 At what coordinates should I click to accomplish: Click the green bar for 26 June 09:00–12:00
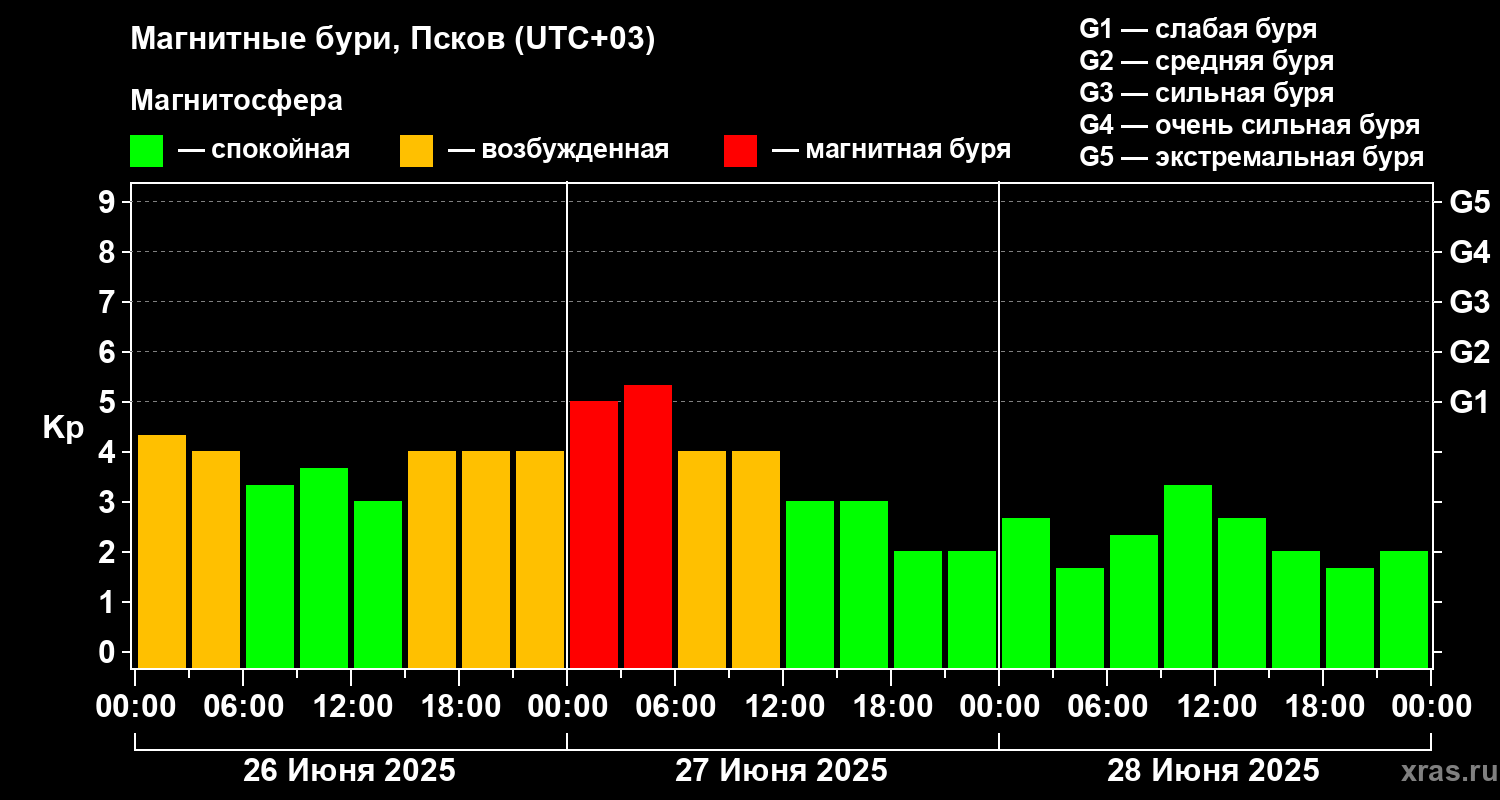point(324,568)
